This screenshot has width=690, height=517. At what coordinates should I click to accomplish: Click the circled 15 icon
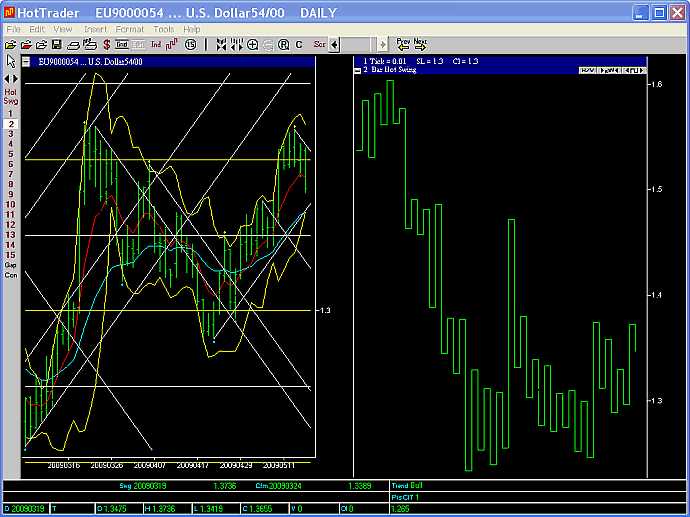(190, 44)
